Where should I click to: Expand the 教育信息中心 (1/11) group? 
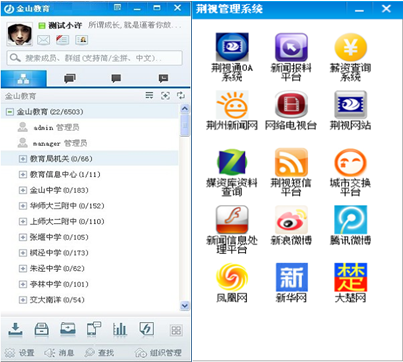(22, 175)
